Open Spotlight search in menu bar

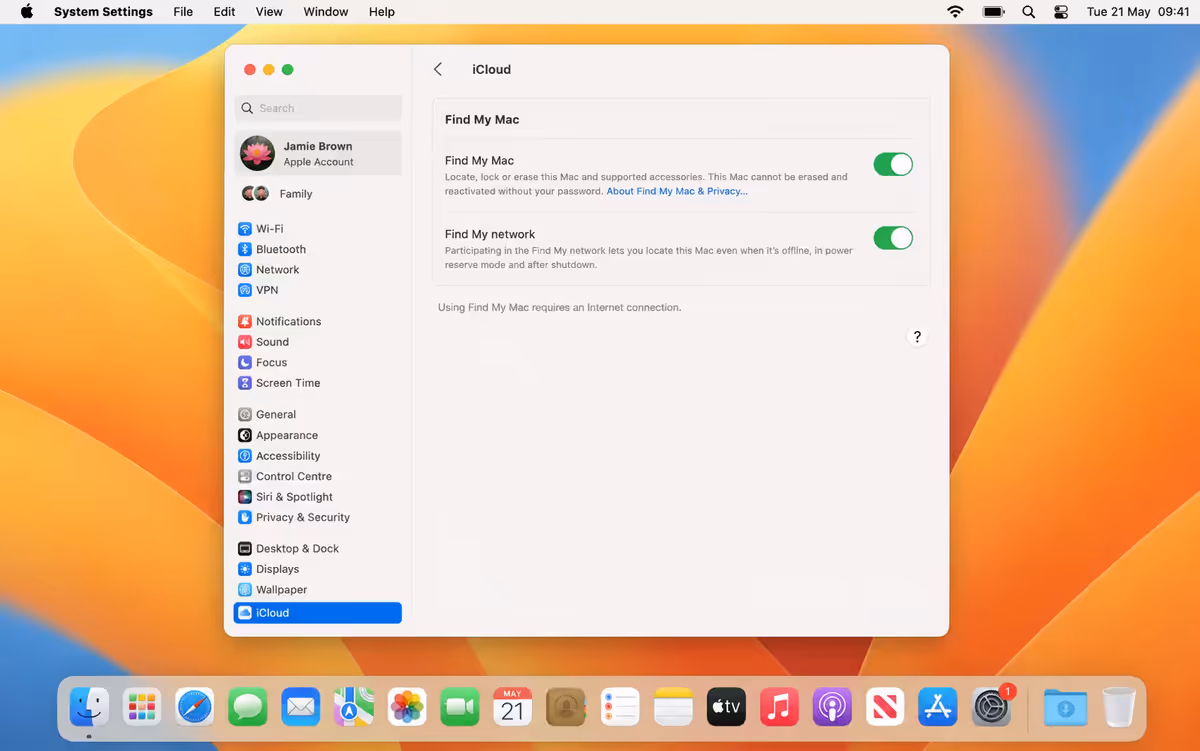(x=1029, y=12)
